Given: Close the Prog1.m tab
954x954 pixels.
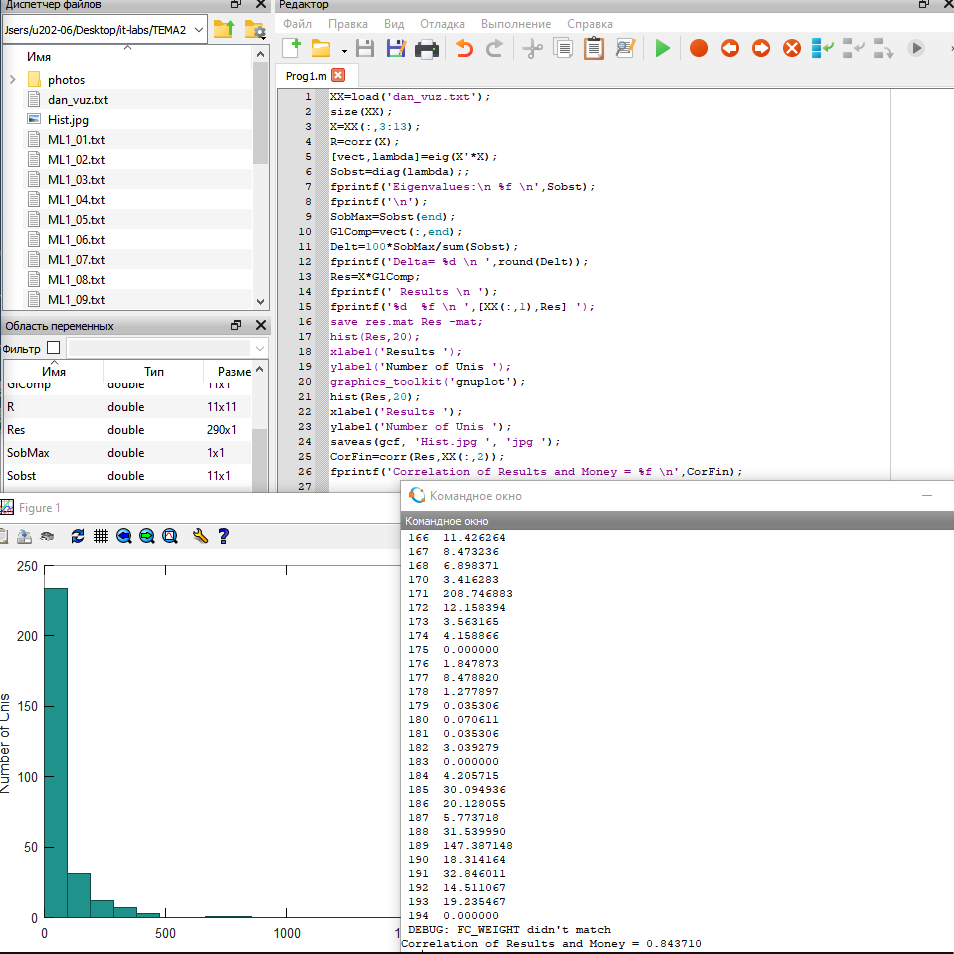Looking at the screenshot, I should [x=338, y=75].
